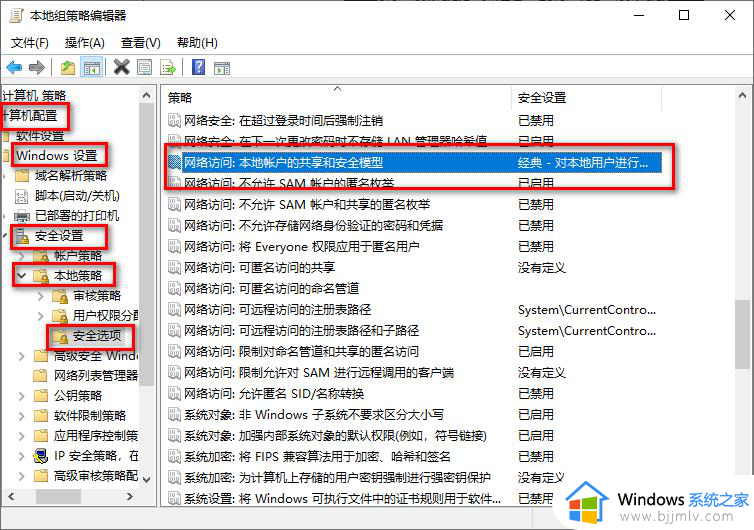Click the 用户权限分配 folder icon

[60, 316]
